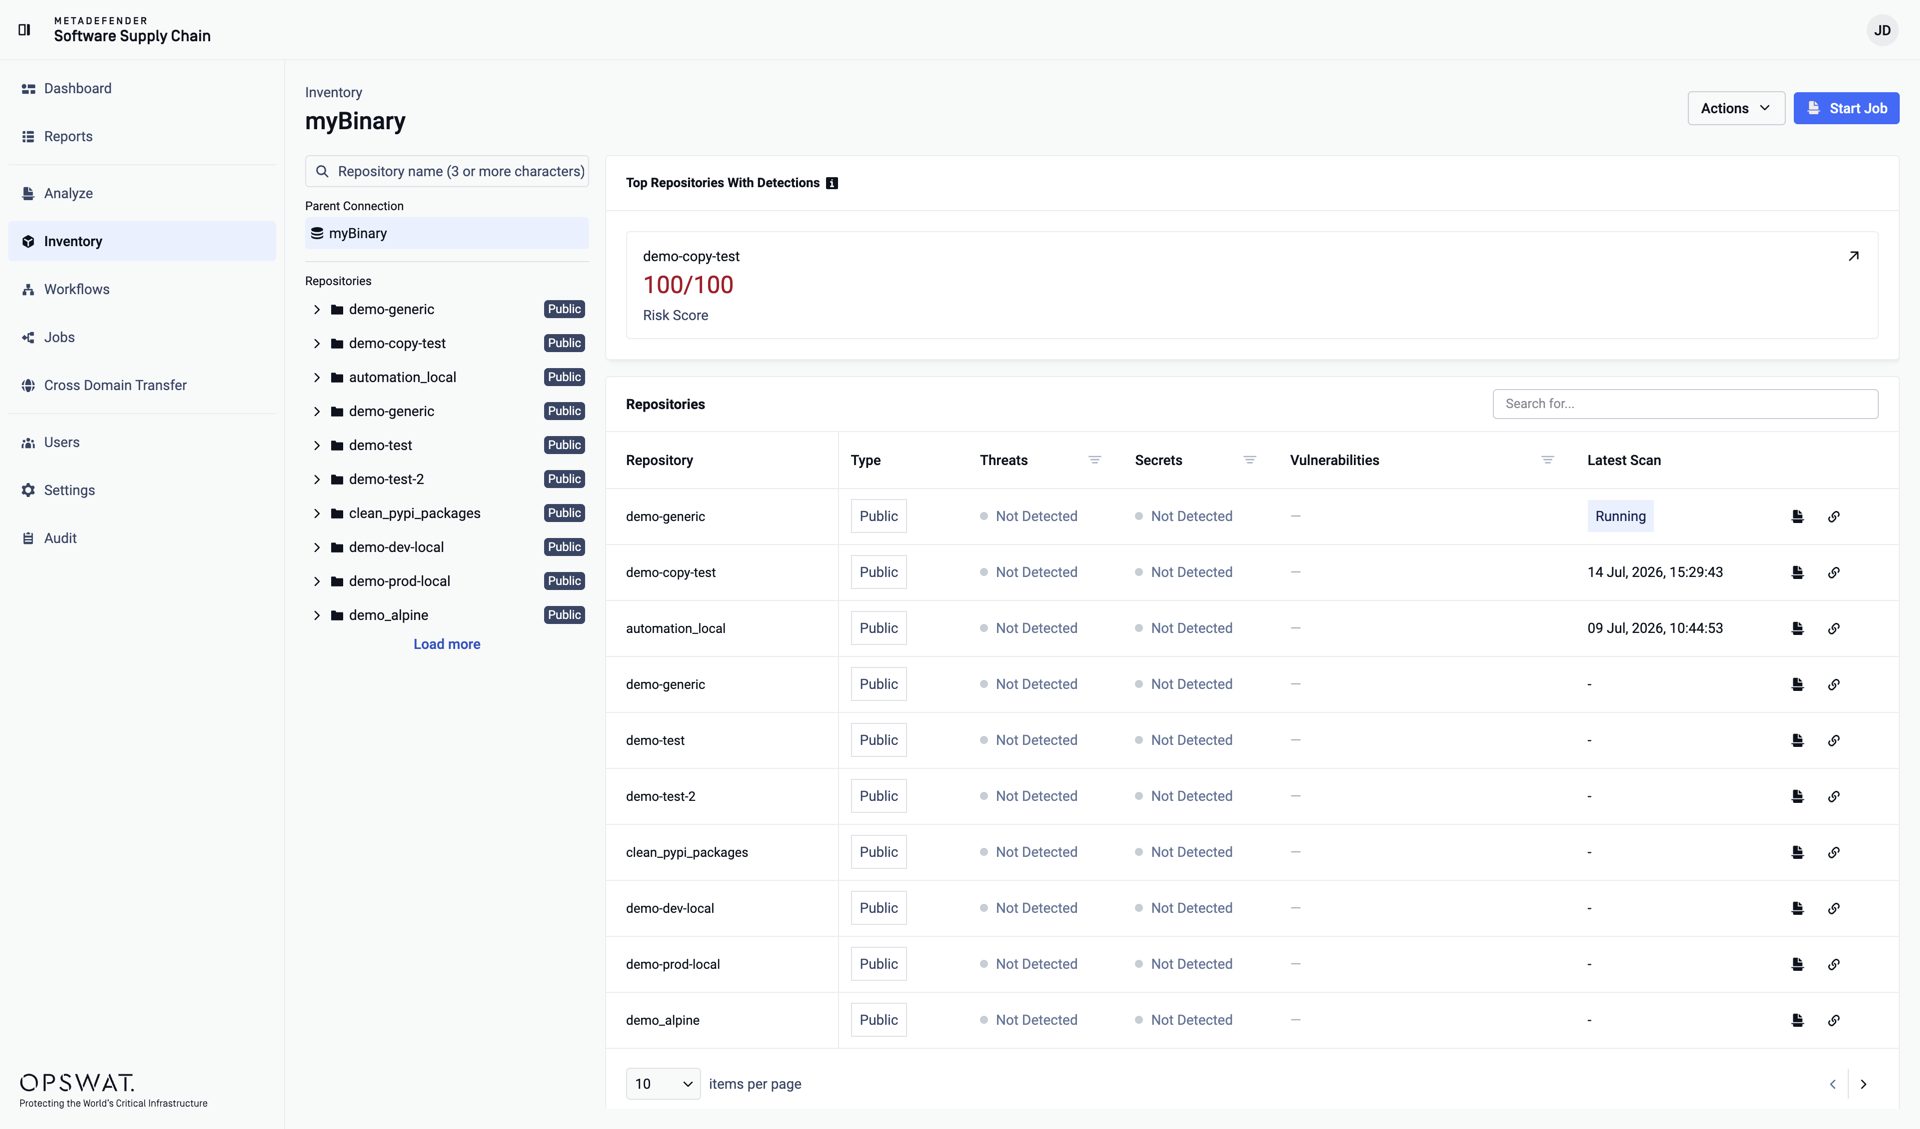Open the JD user avatar menu
Image resolution: width=1920 pixels, height=1129 pixels.
click(1882, 30)
